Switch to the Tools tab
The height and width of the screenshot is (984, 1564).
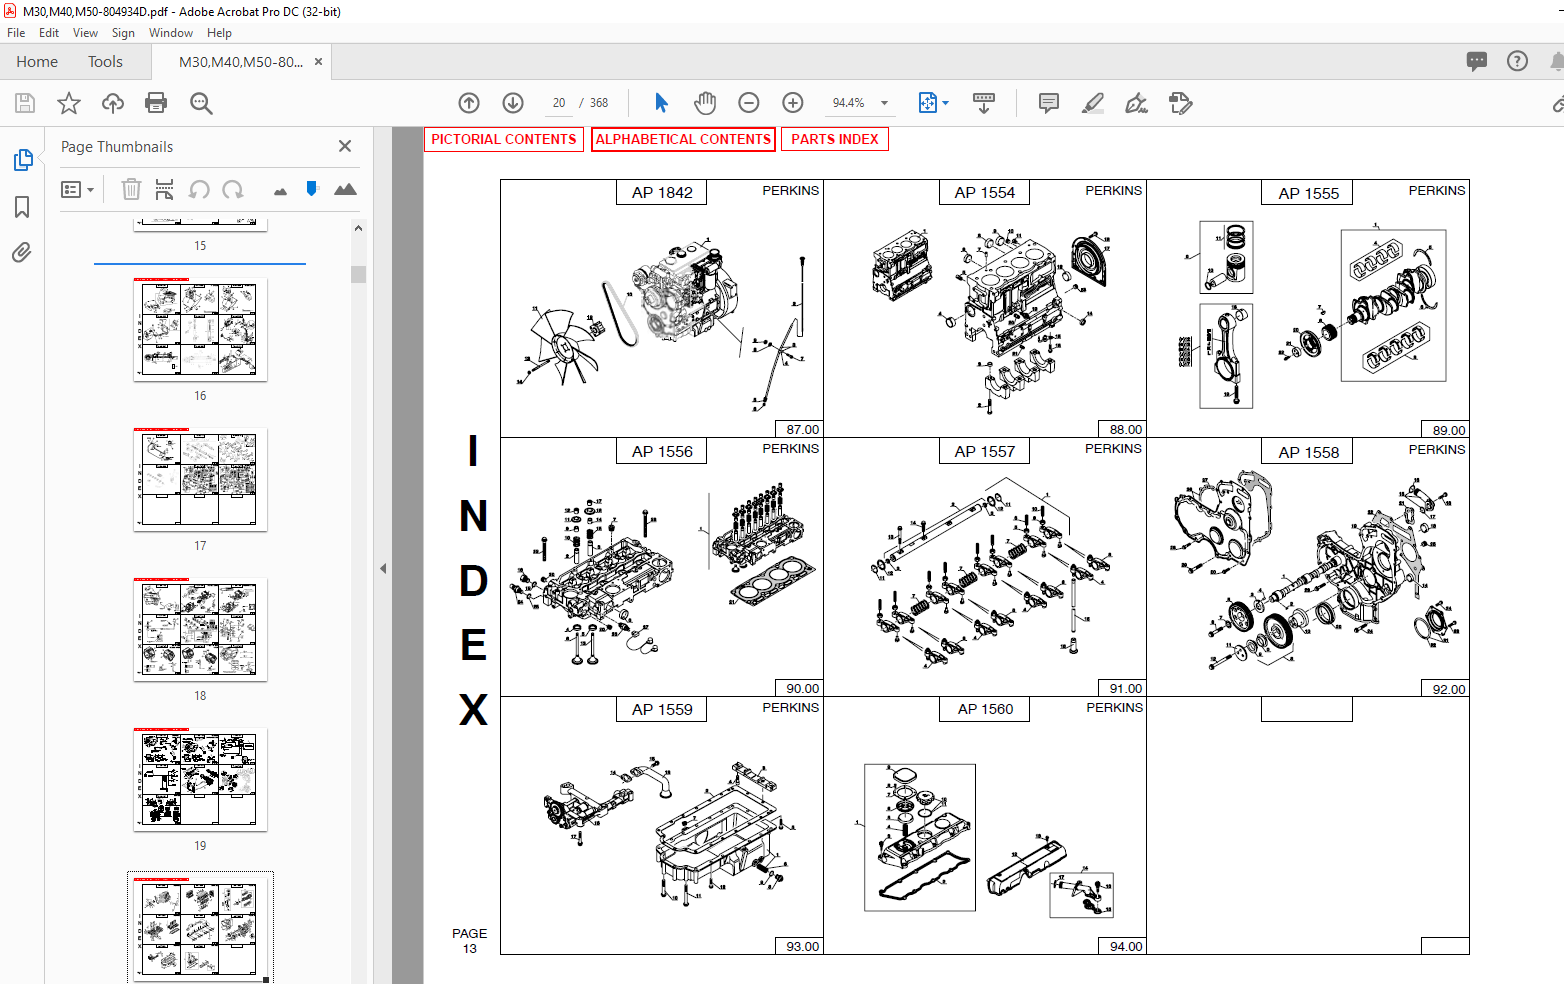click(x=105, y=62)
